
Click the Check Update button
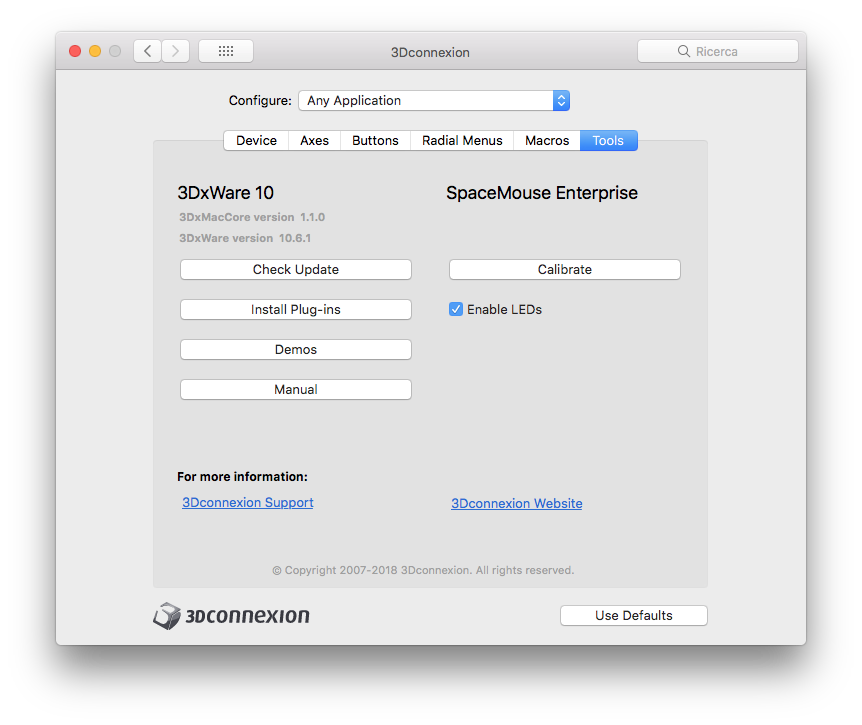tap(296, 269)
